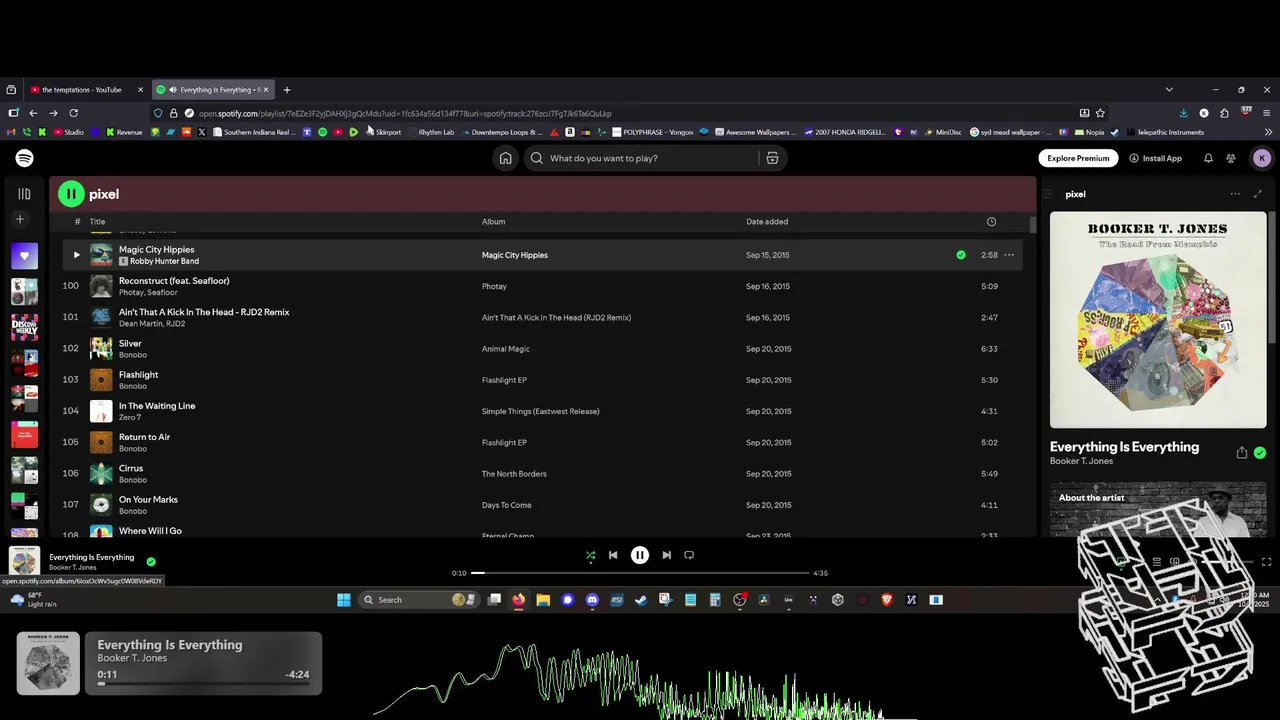Toggle saved check in bottom player bar
Screen dimensions: 1280x720
[x=151, y=562]
